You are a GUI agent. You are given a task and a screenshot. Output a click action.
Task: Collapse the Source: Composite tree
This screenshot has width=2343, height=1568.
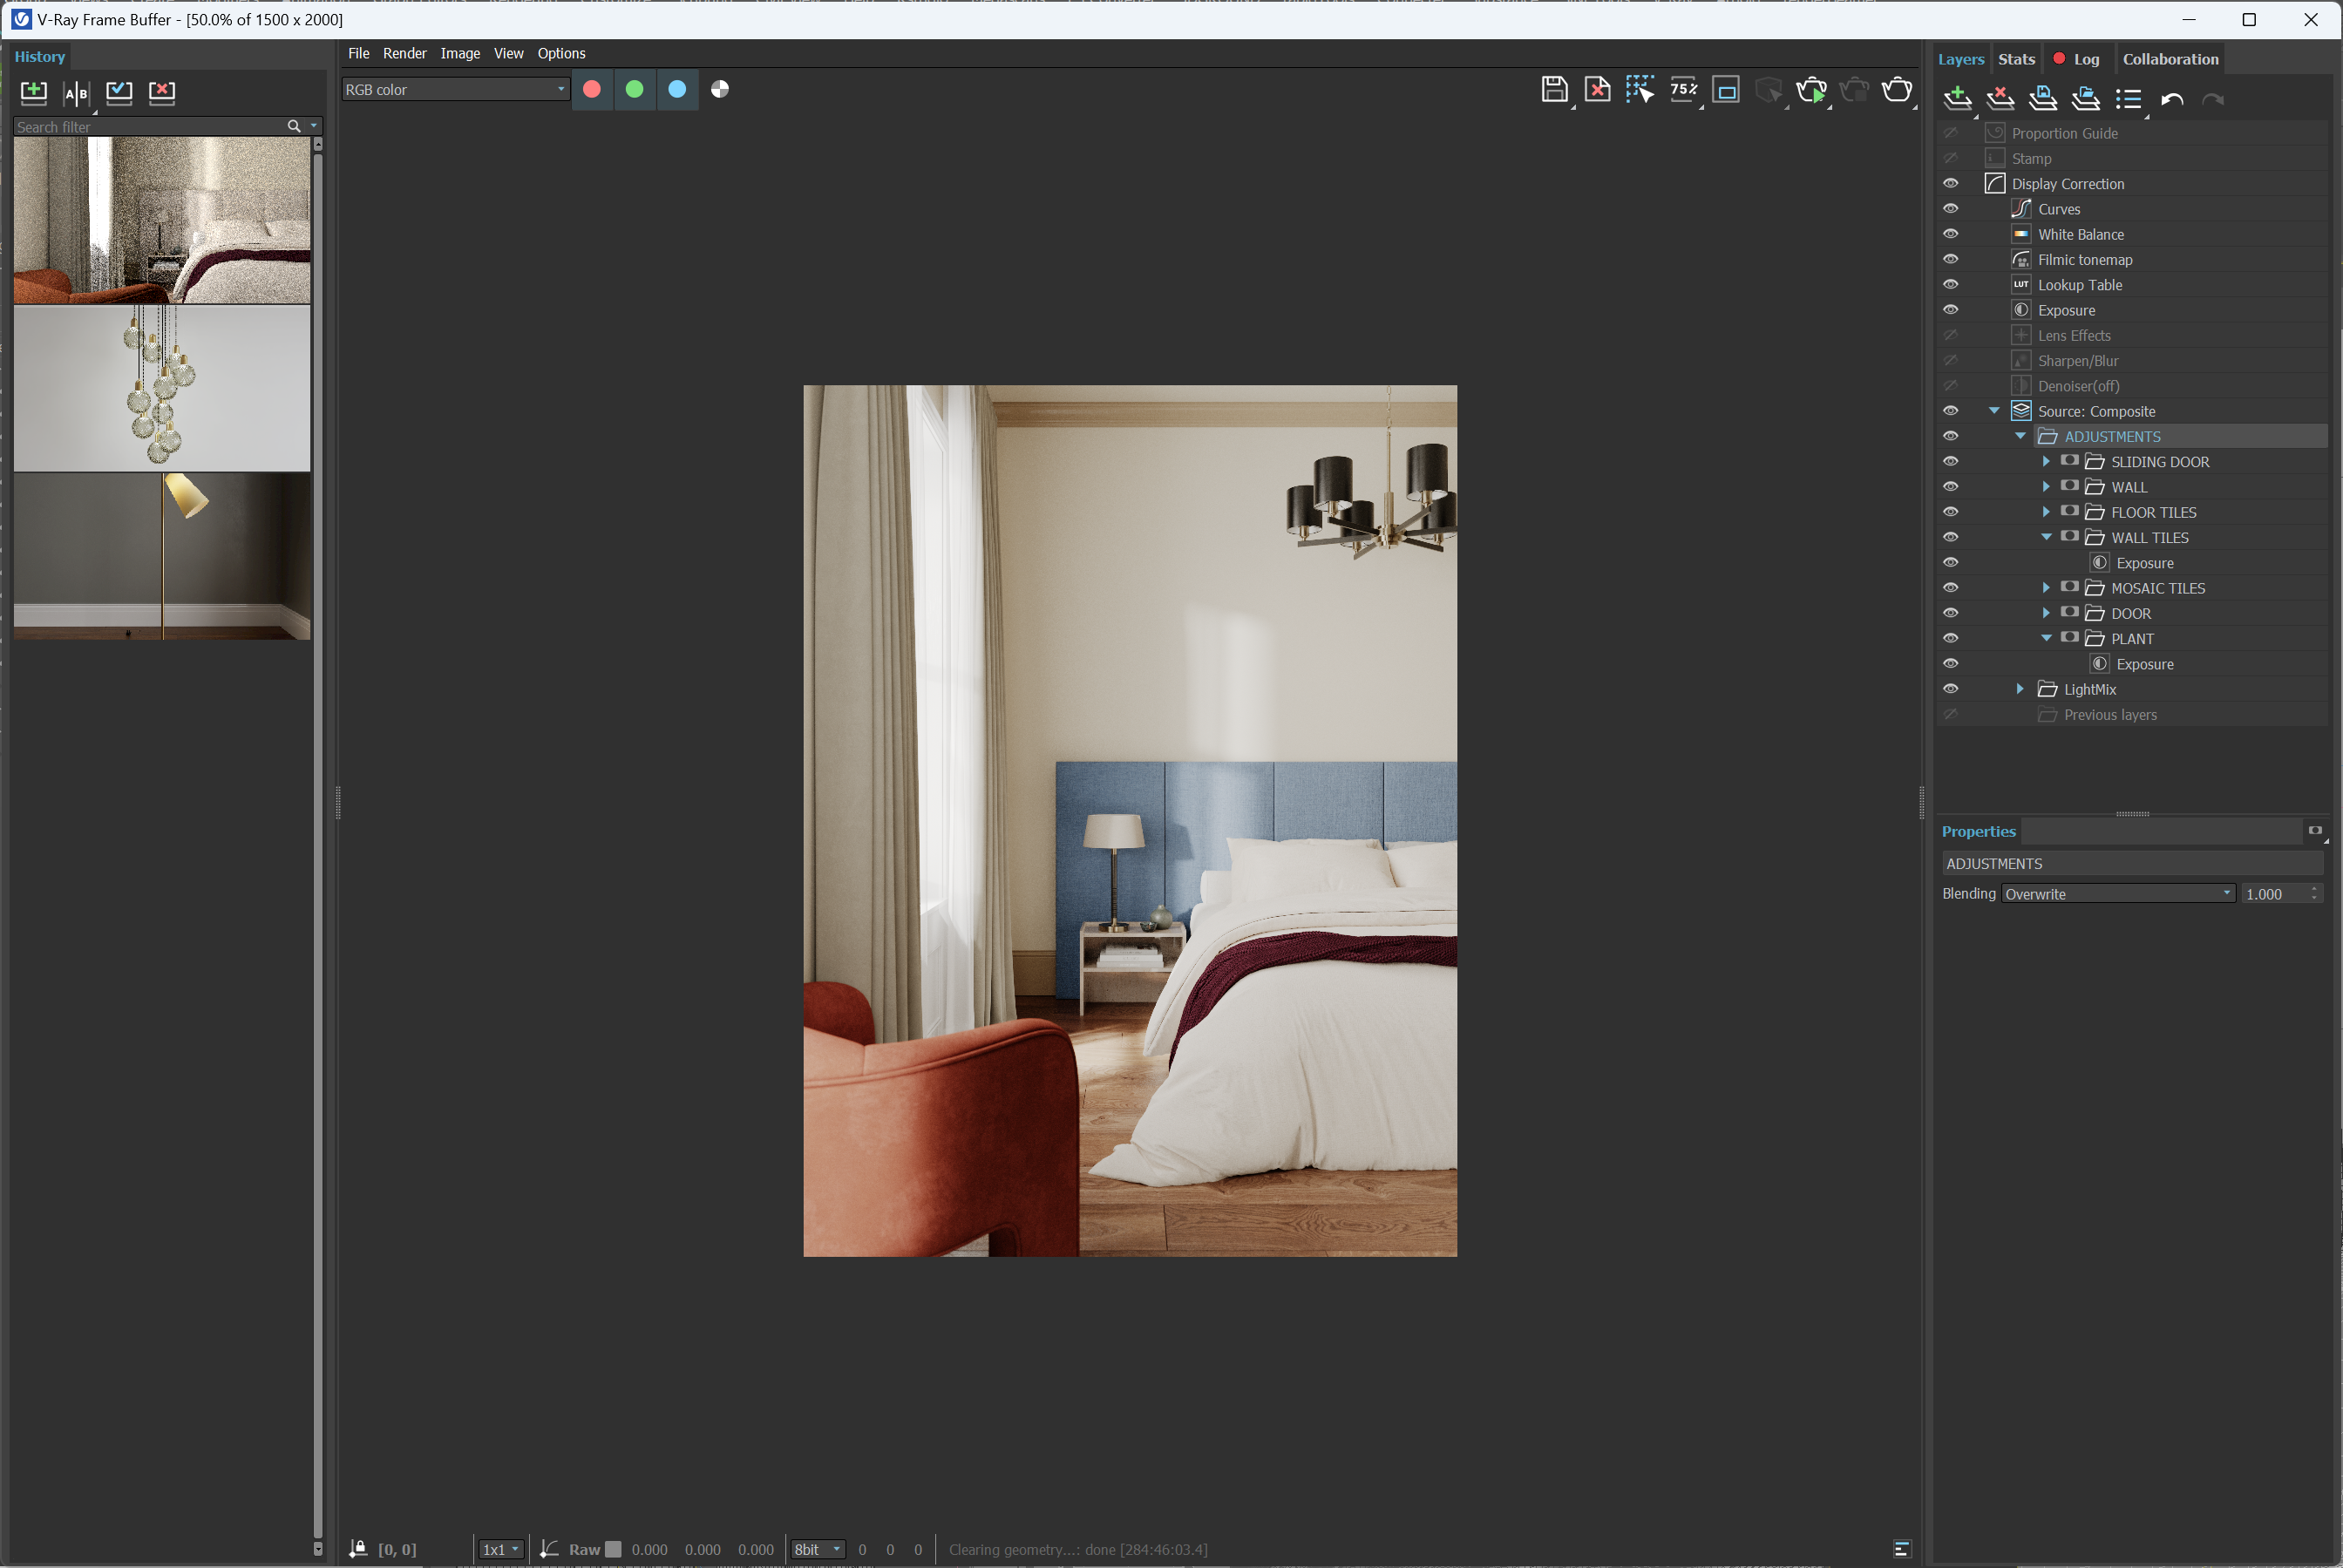pos(1994,411)
